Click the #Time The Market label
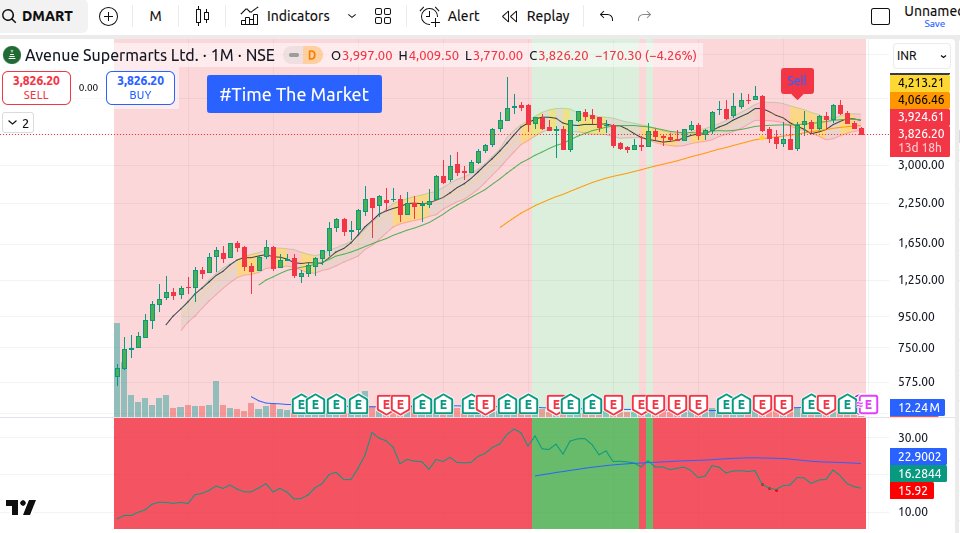Image resolution: width=960 pixels, height=533 pixels. click(294, 94)
